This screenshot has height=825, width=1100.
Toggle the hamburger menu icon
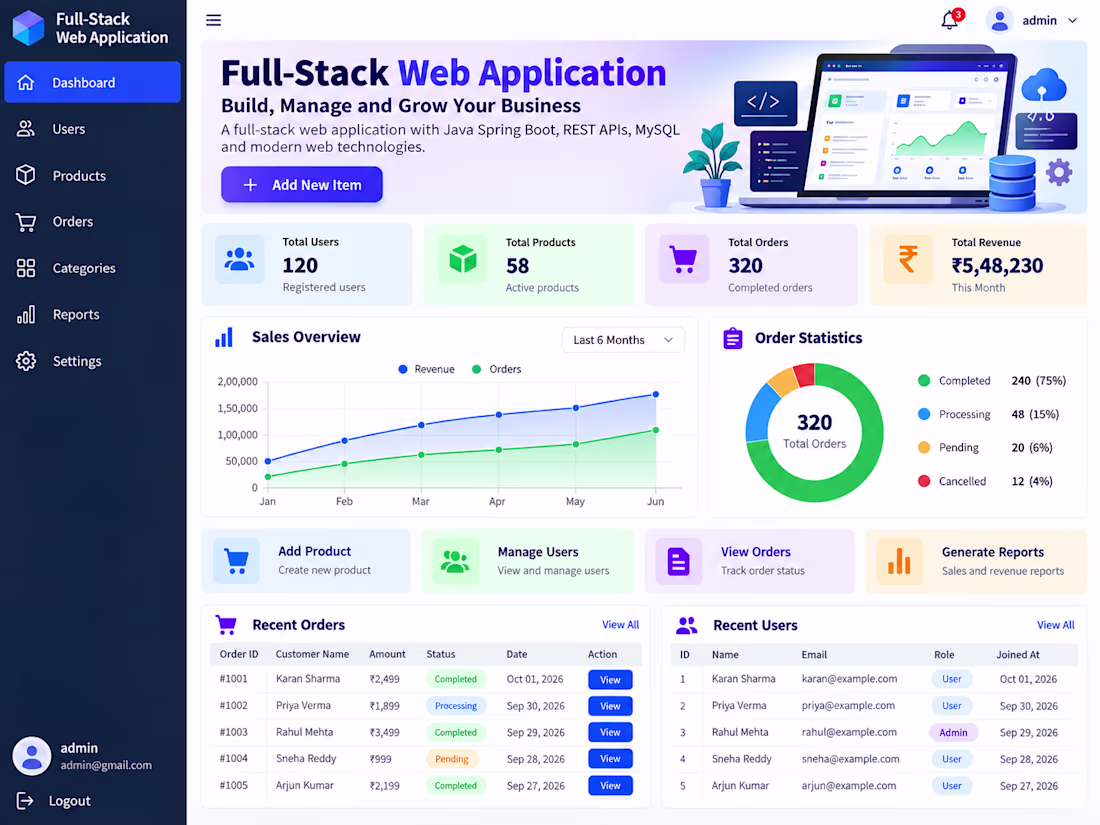(213, 20)
